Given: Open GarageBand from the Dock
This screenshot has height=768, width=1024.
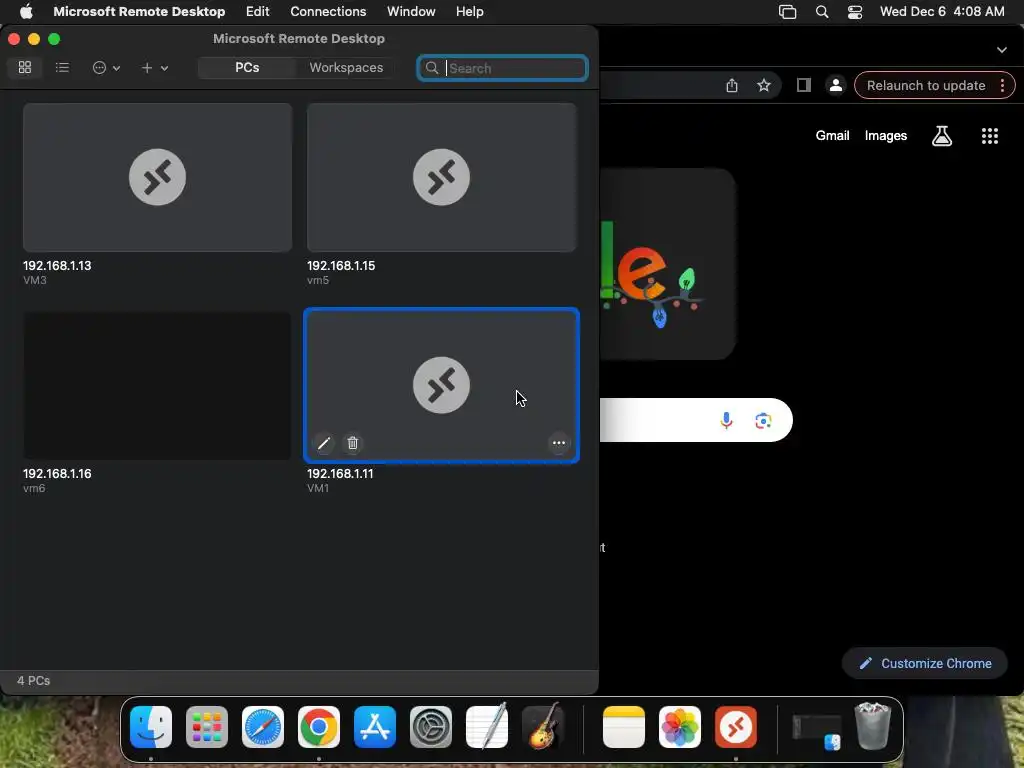Looking at the screenshot, I should pyautogui.click(x=543, y=726).
